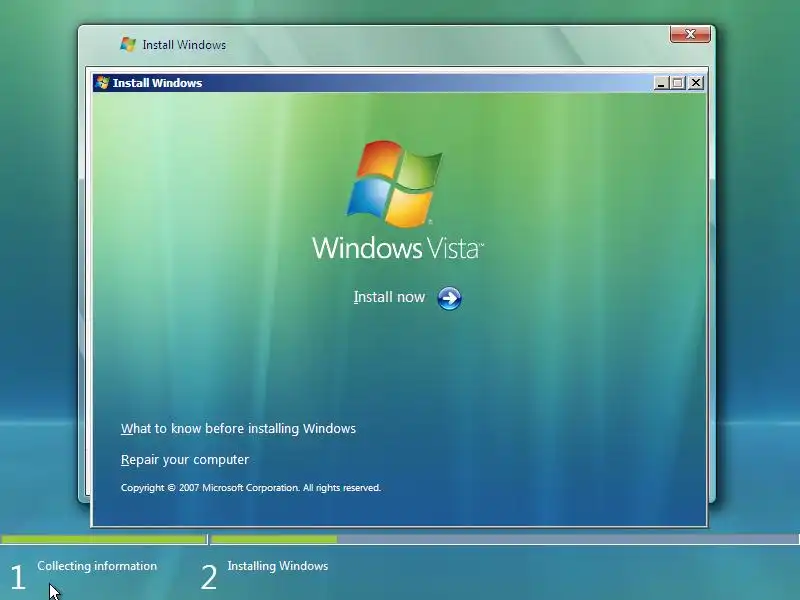Minimize the inner Install Windows window
The width and height of the screenshot is (800, 600).
[x=661, y=83]
